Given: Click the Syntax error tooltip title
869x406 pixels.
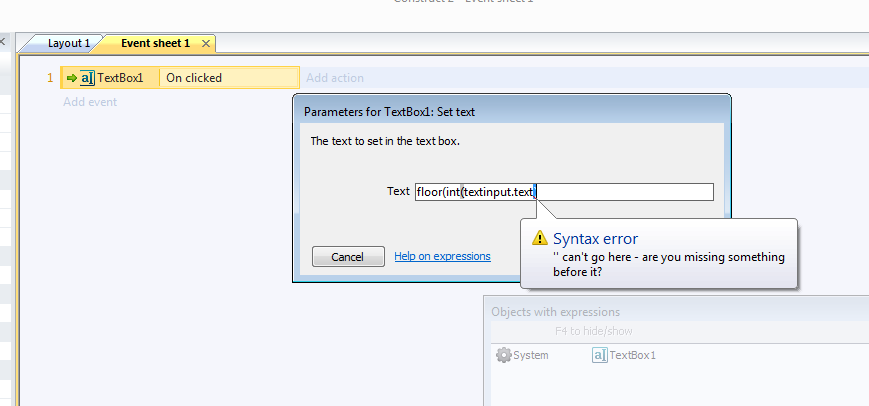Looking at the screenshot, I should click(595, 239).
